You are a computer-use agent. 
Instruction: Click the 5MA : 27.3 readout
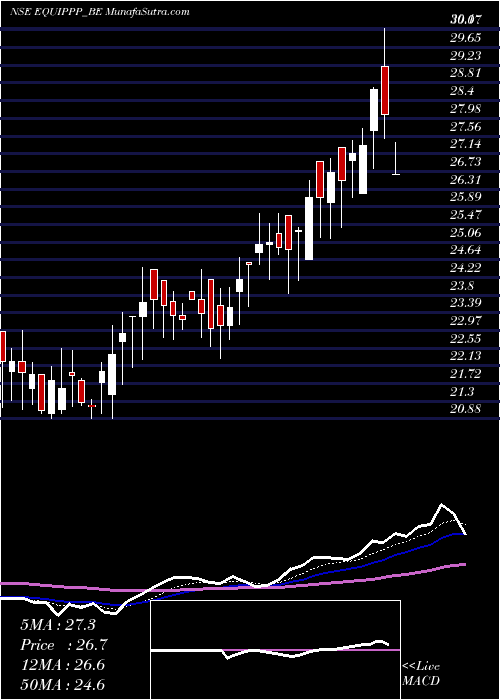(x=58, y=625)
